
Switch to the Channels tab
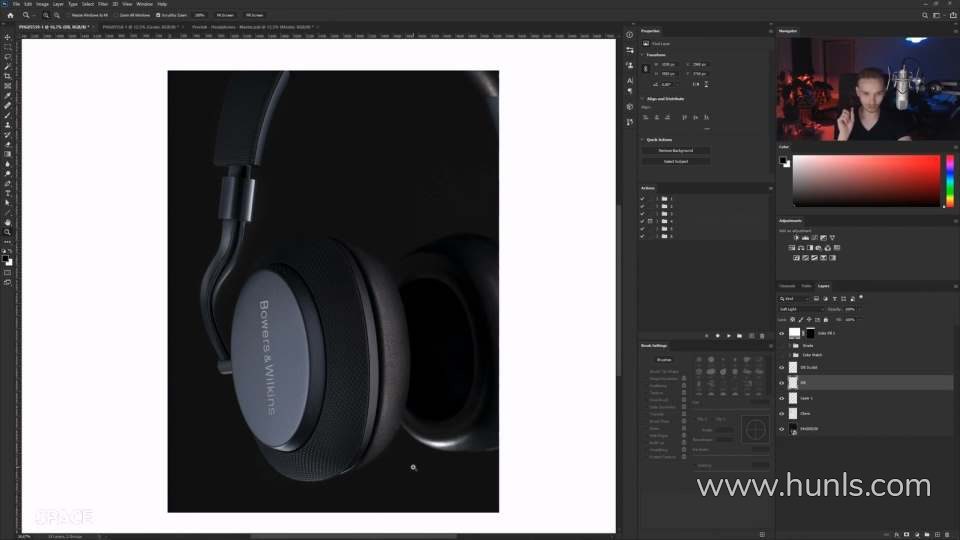(787, 286)
